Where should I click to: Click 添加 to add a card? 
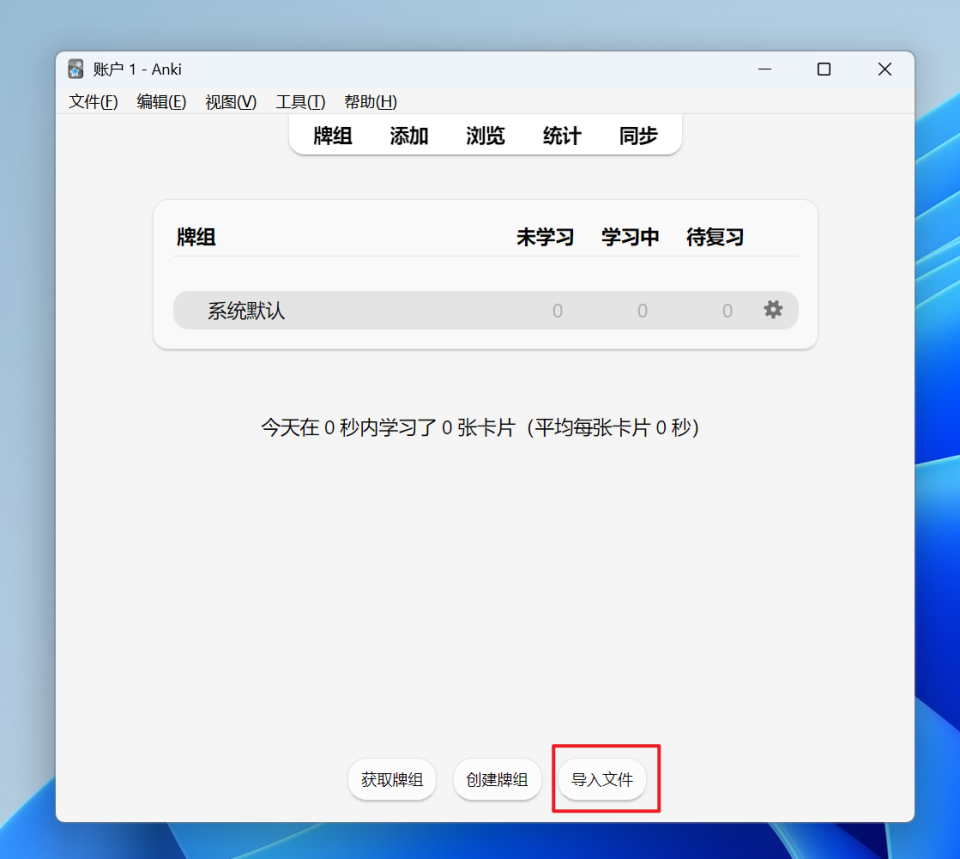pos(409,135)
